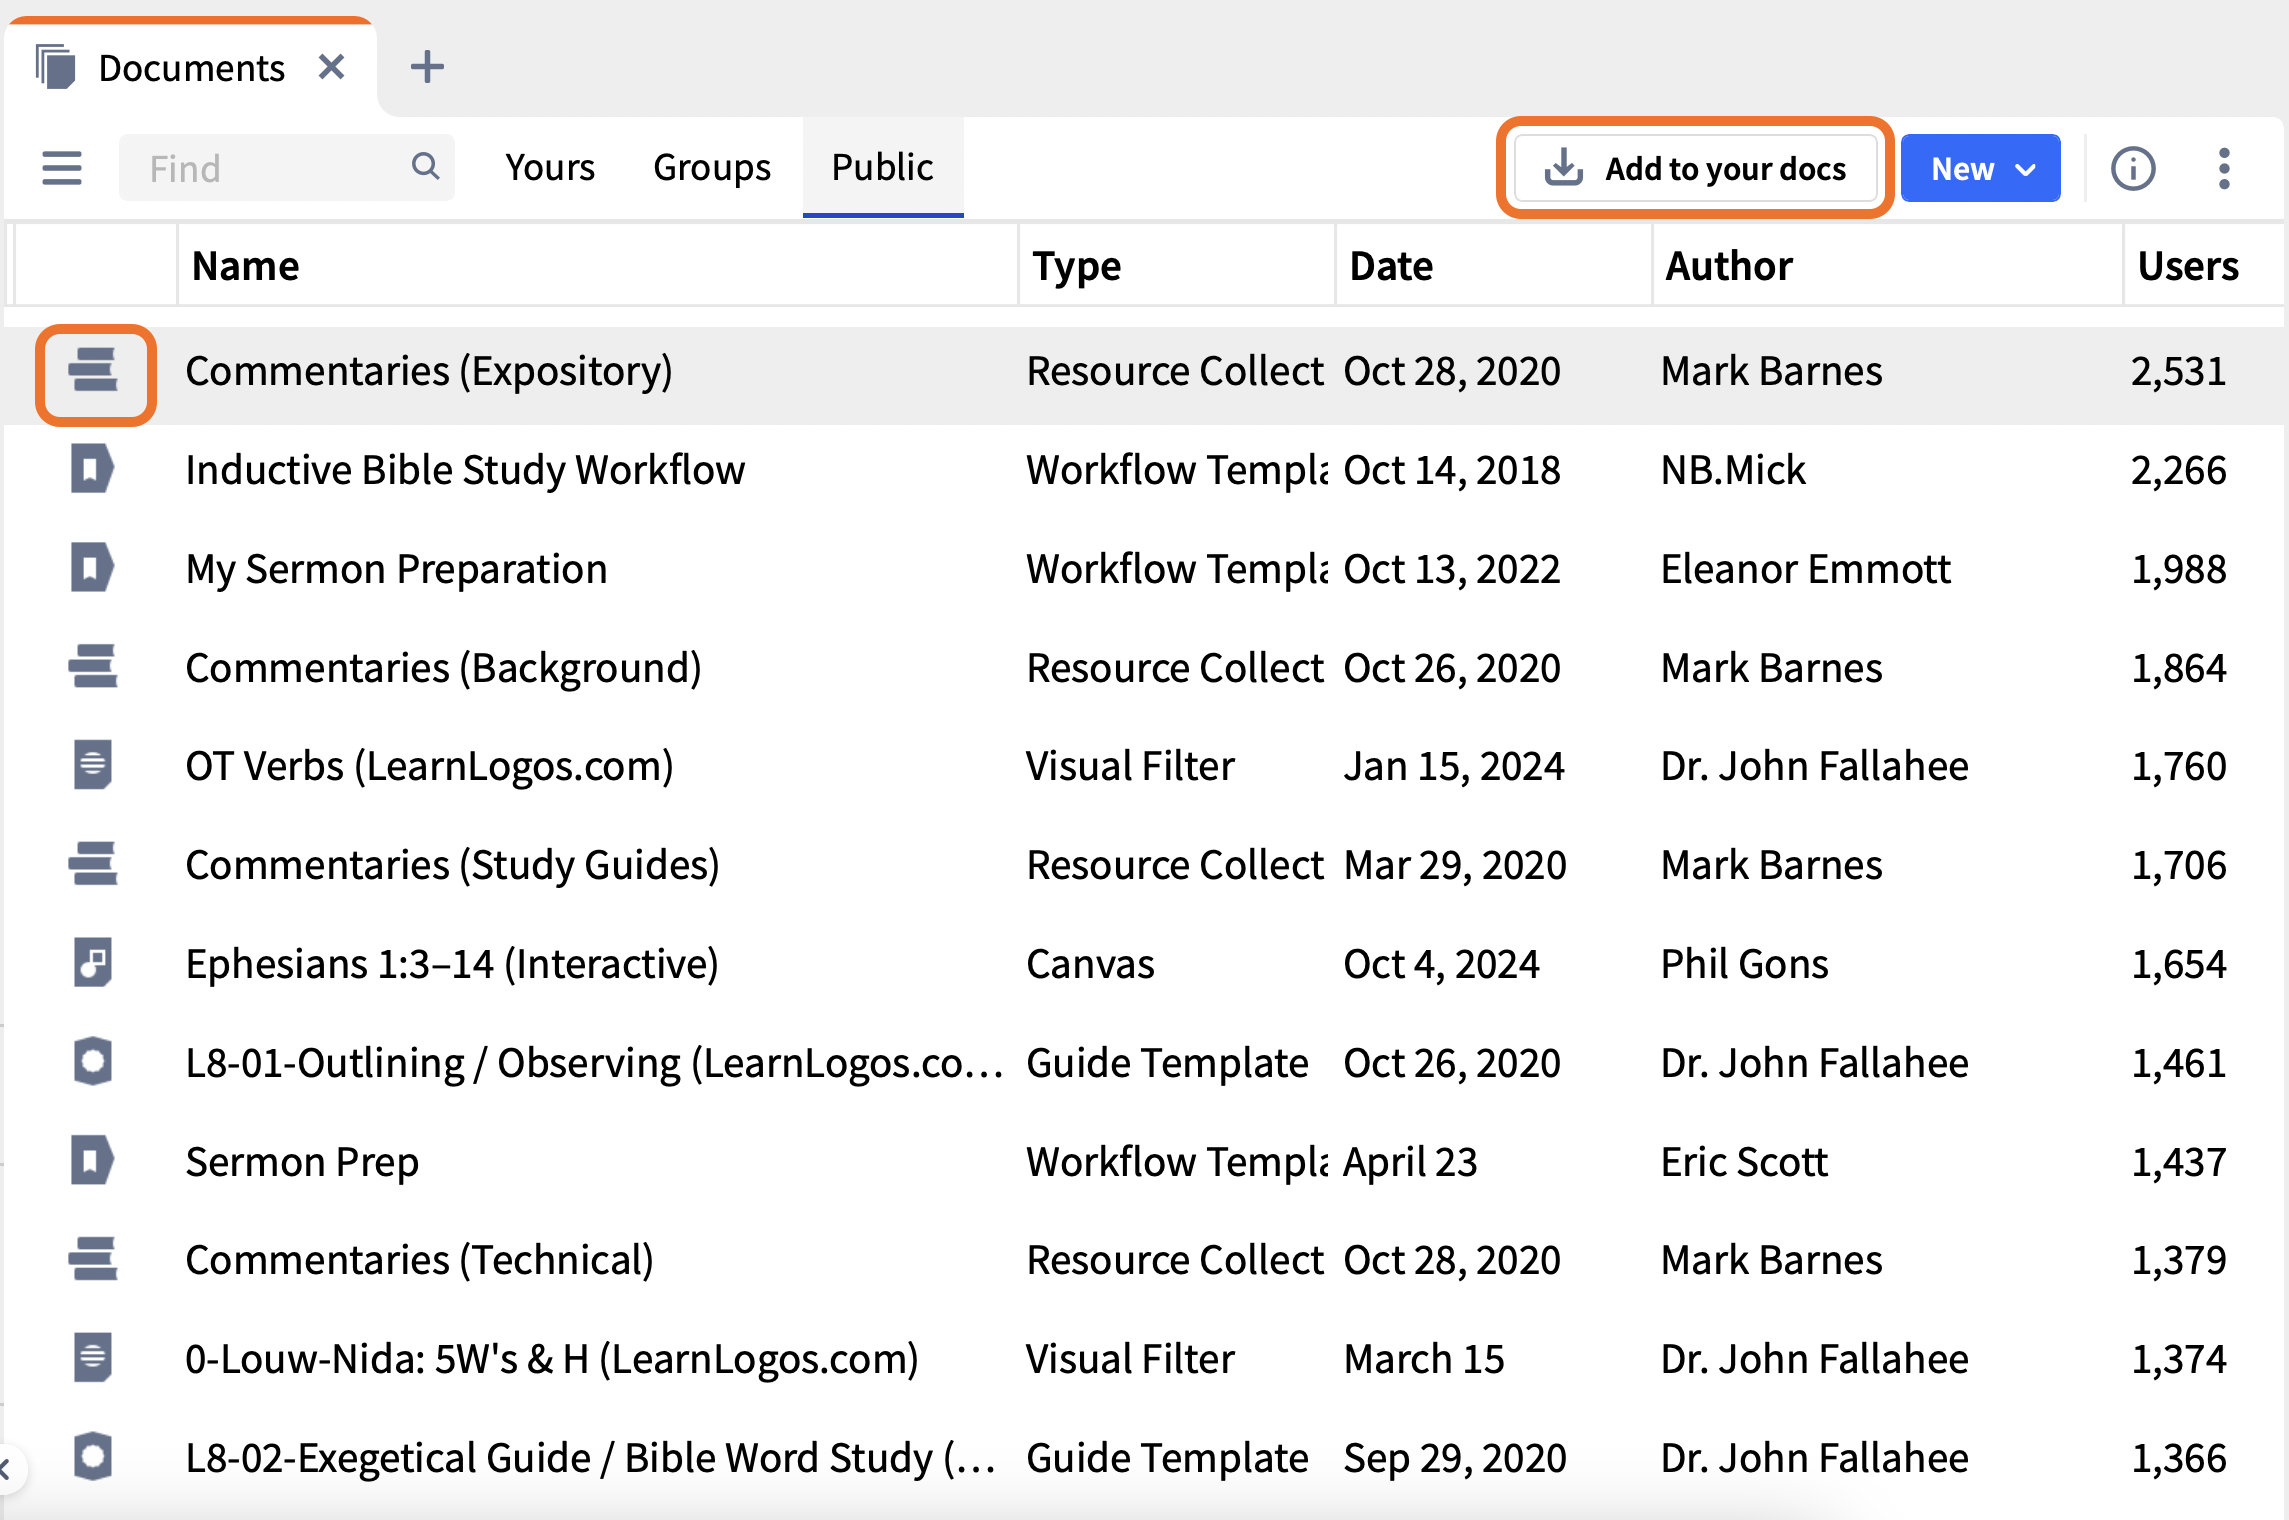This screenshot has height=1520, width=2289.
Task: Select My Sermon Preparation name
Action: [396, 569]
